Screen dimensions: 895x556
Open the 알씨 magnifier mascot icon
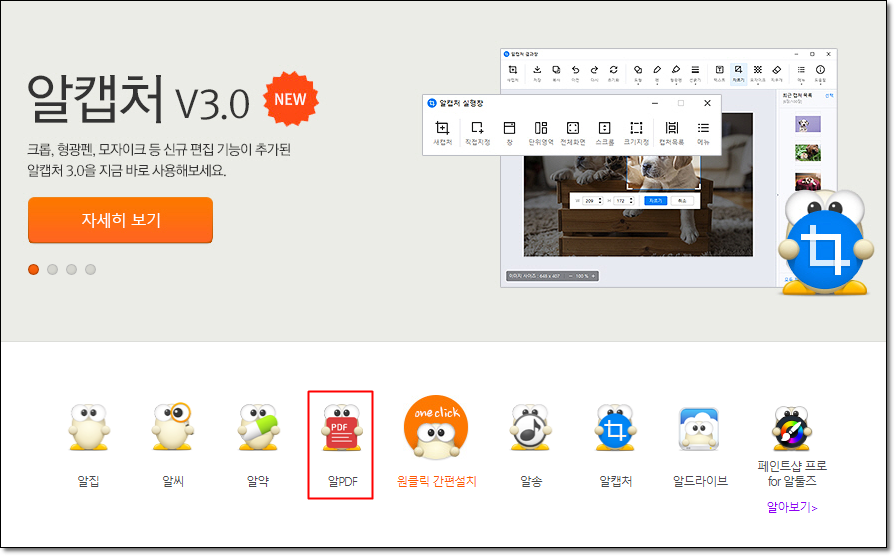[172, 427]
